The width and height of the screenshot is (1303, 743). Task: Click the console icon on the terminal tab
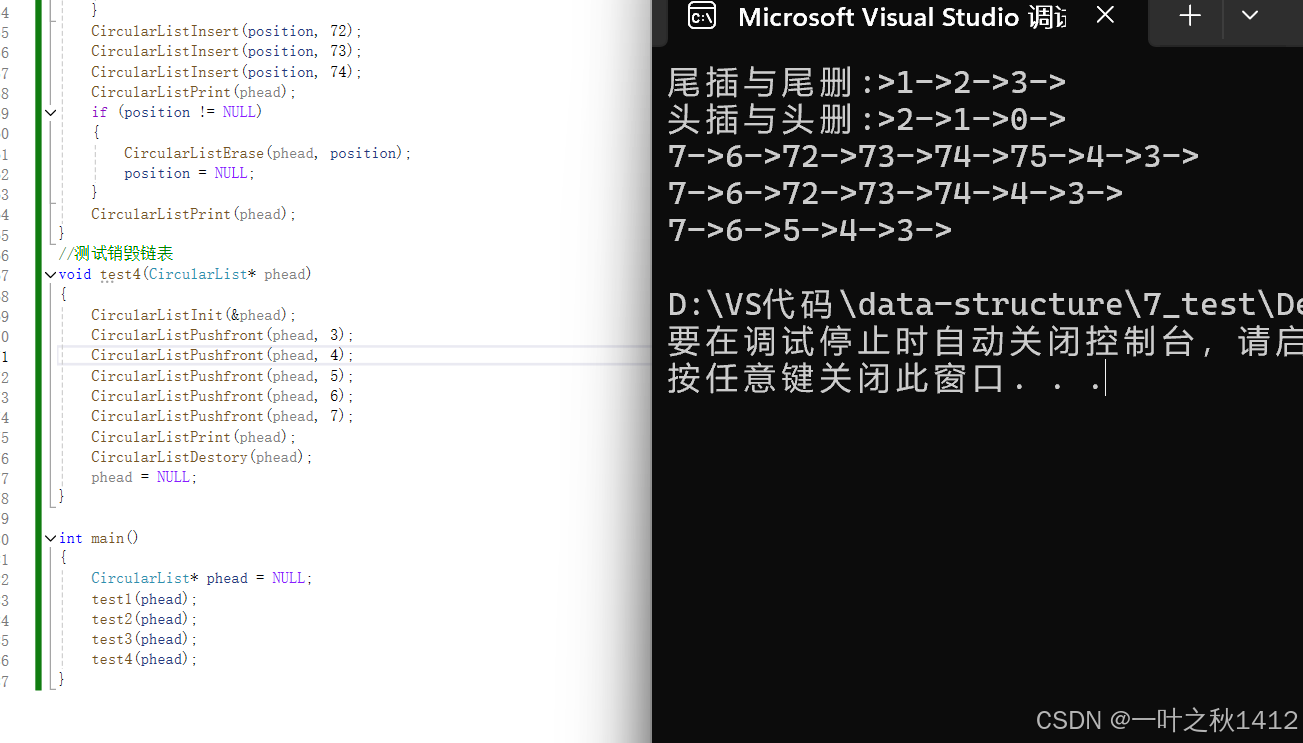coord(702,16)
